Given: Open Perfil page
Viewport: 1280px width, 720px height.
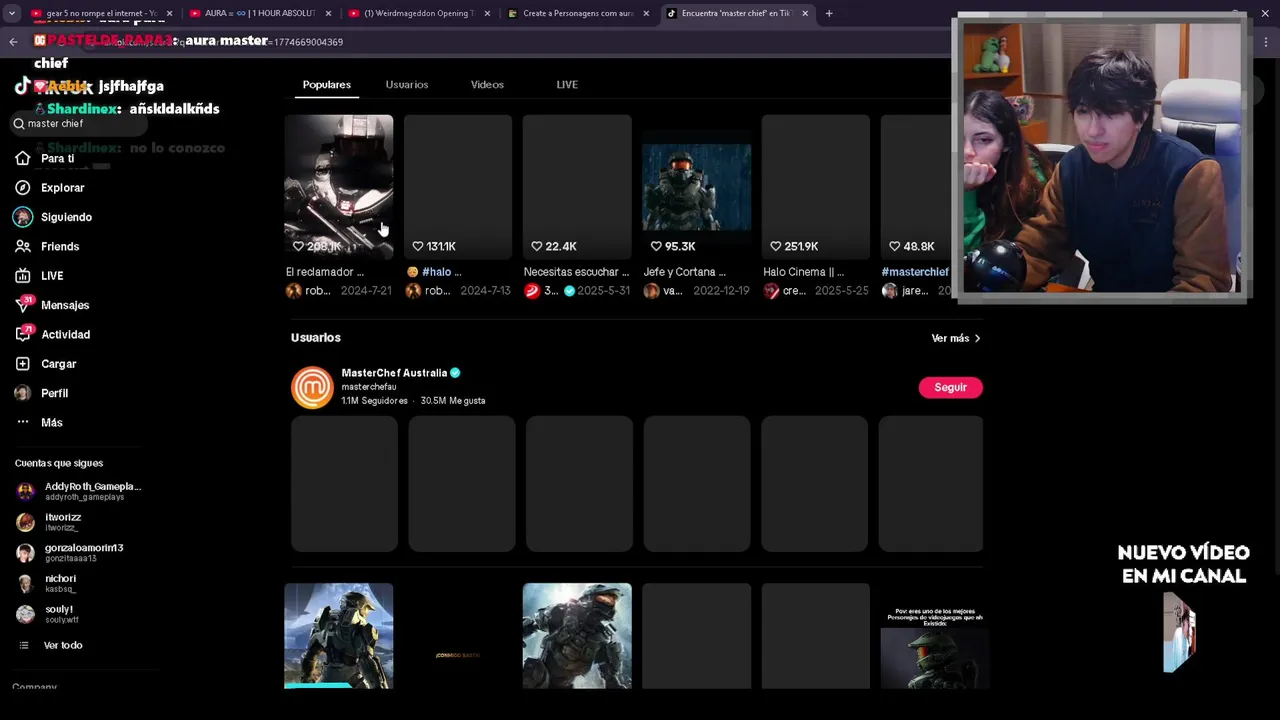Looking at the screenshot, I should click(x=42, y=393).
